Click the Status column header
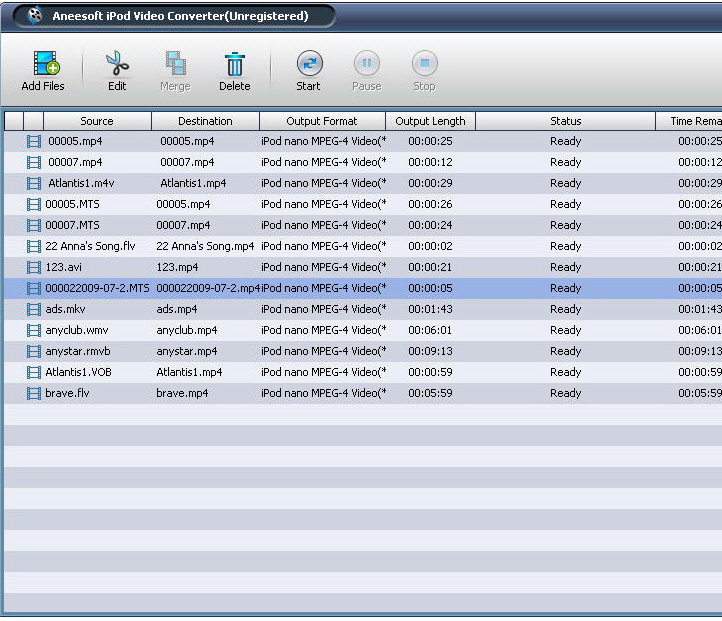This screenshot has width=722, height=621. coord(565,121)
